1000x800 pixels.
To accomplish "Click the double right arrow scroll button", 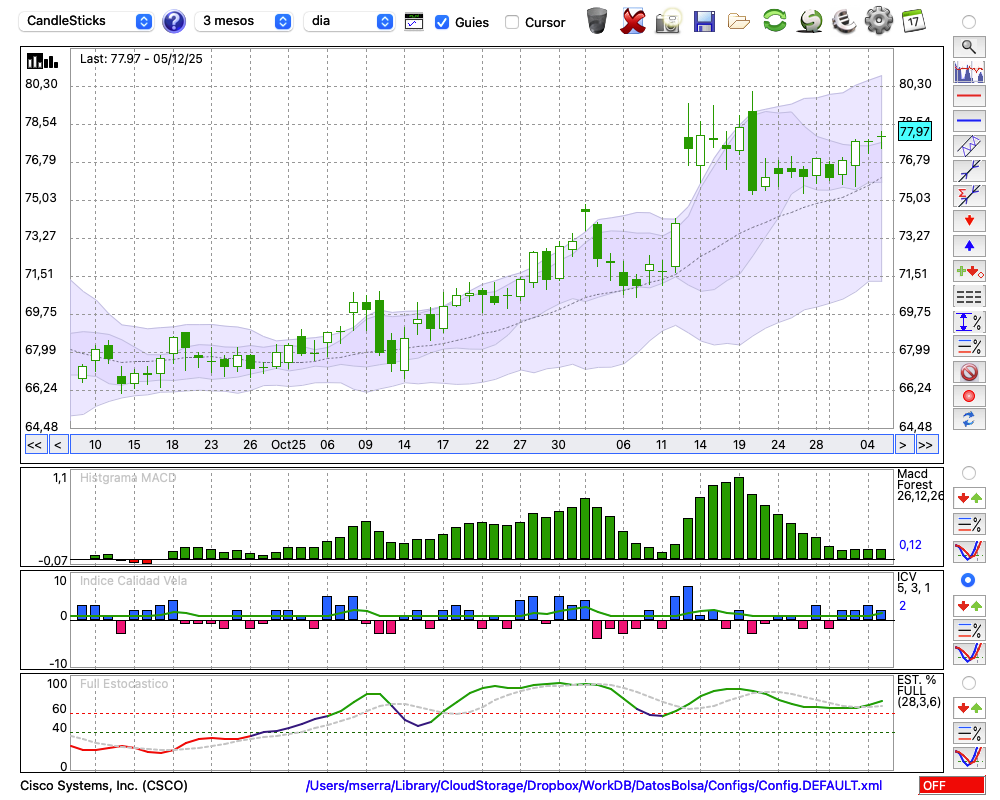I will [x=926, y=445].
